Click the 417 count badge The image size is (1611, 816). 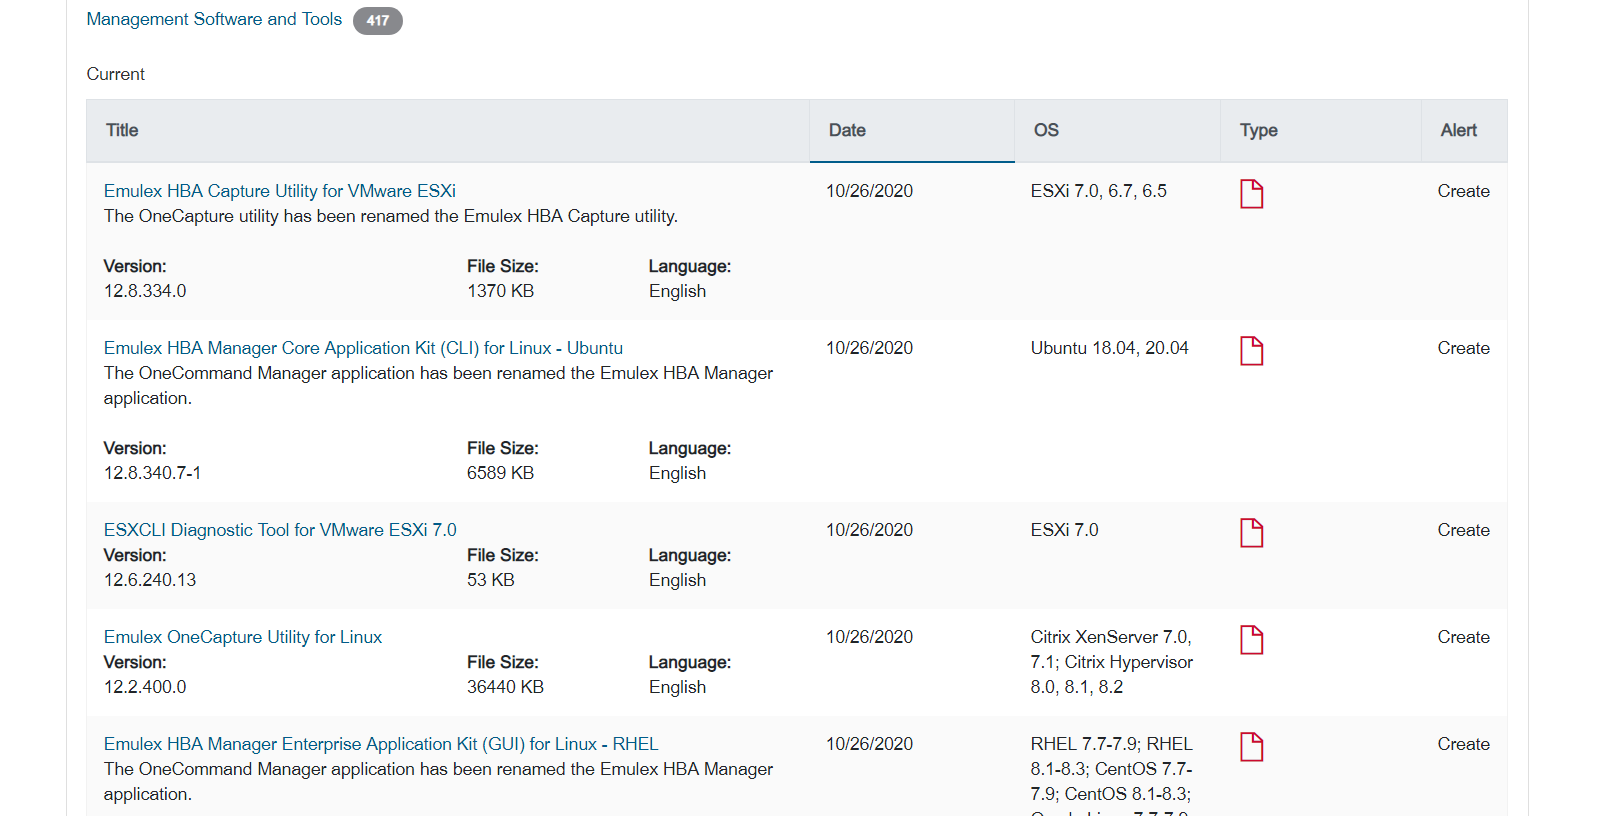click(377, 21)
